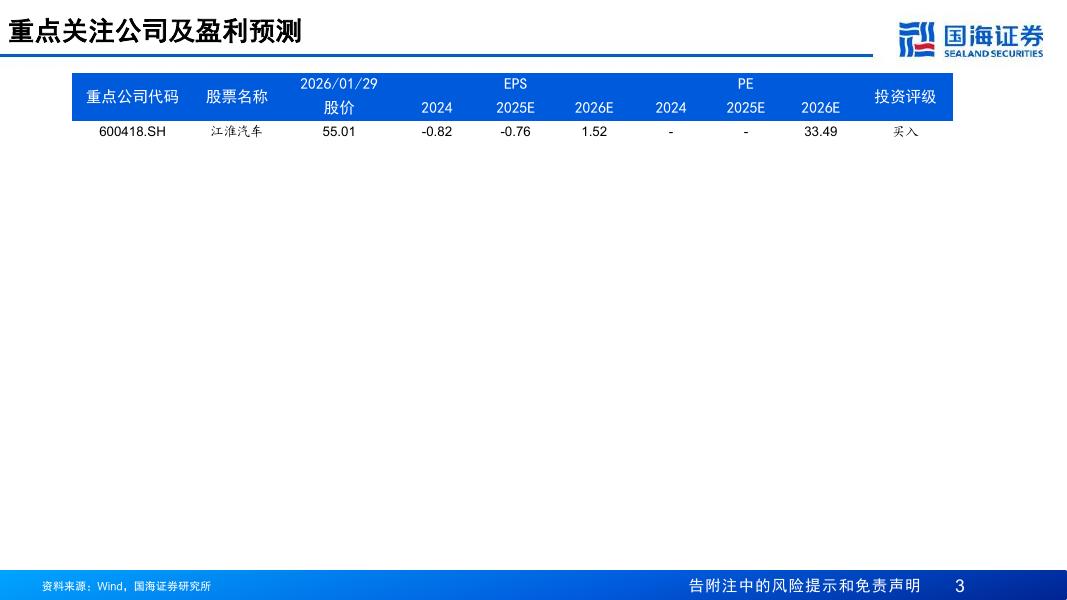Select the 投资评级 column header

[905, 97]
